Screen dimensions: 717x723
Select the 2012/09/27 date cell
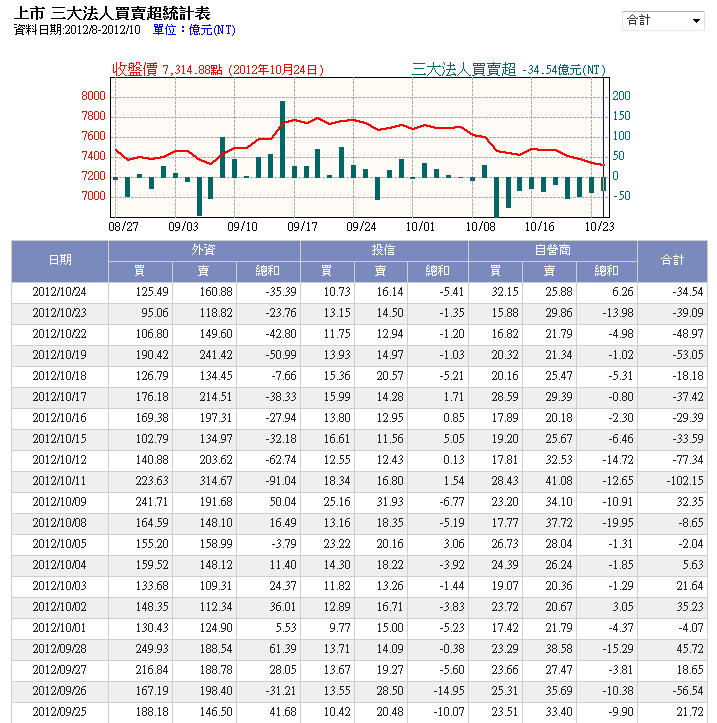[60, 670]
